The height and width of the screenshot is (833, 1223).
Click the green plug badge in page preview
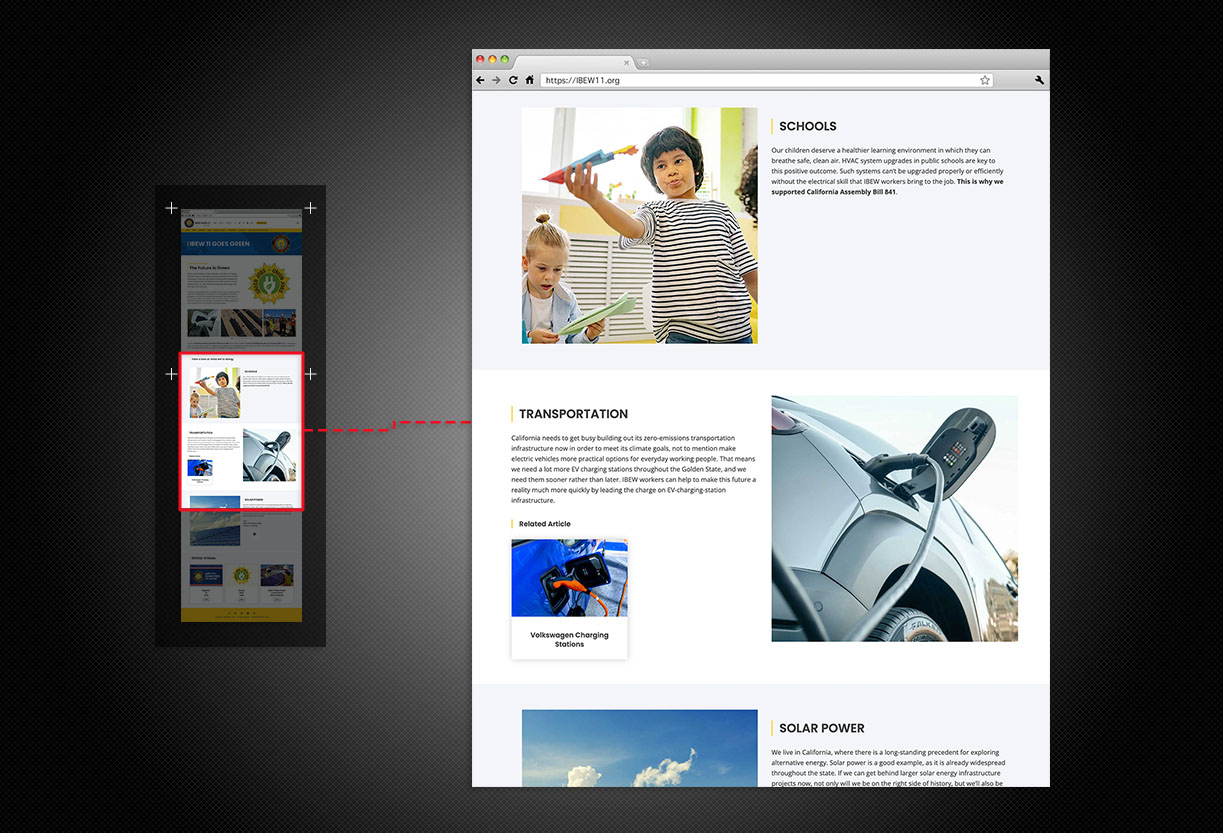click(x=267, y=283)
